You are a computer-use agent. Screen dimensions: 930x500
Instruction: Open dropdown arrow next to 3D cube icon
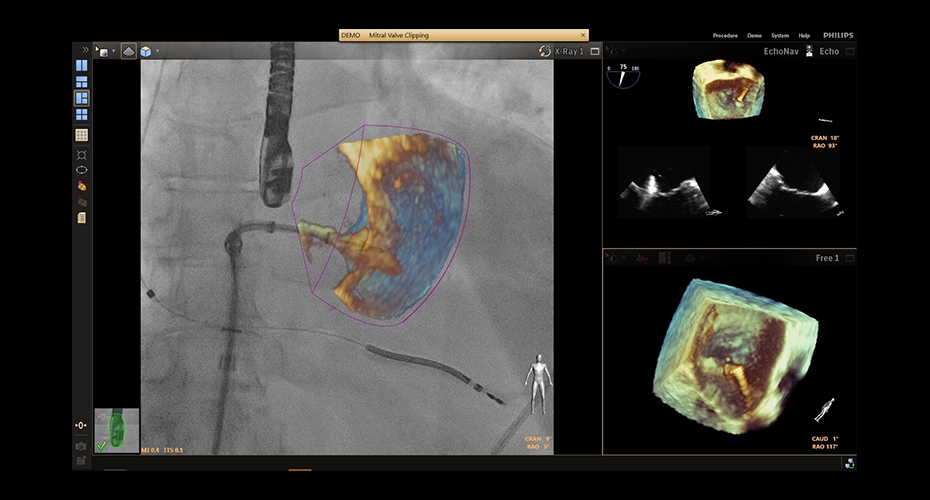tap(157, 51)
